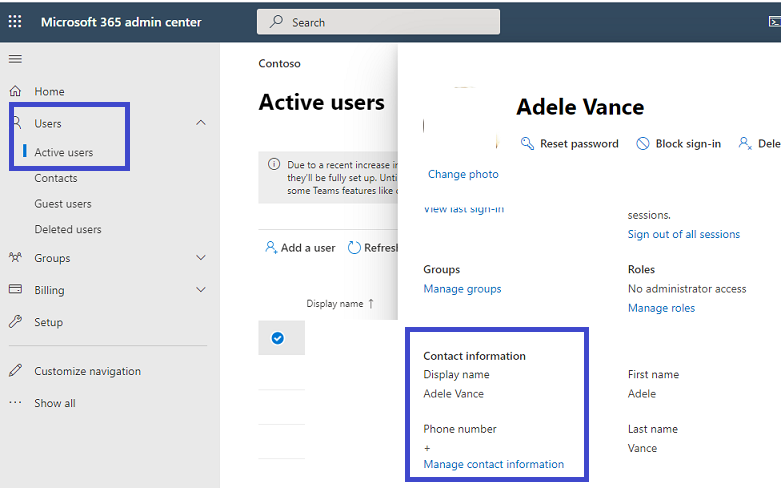This screenshot has width=781, height=488.
Task: Open the app launcher waffle icon
Action: 15,21
